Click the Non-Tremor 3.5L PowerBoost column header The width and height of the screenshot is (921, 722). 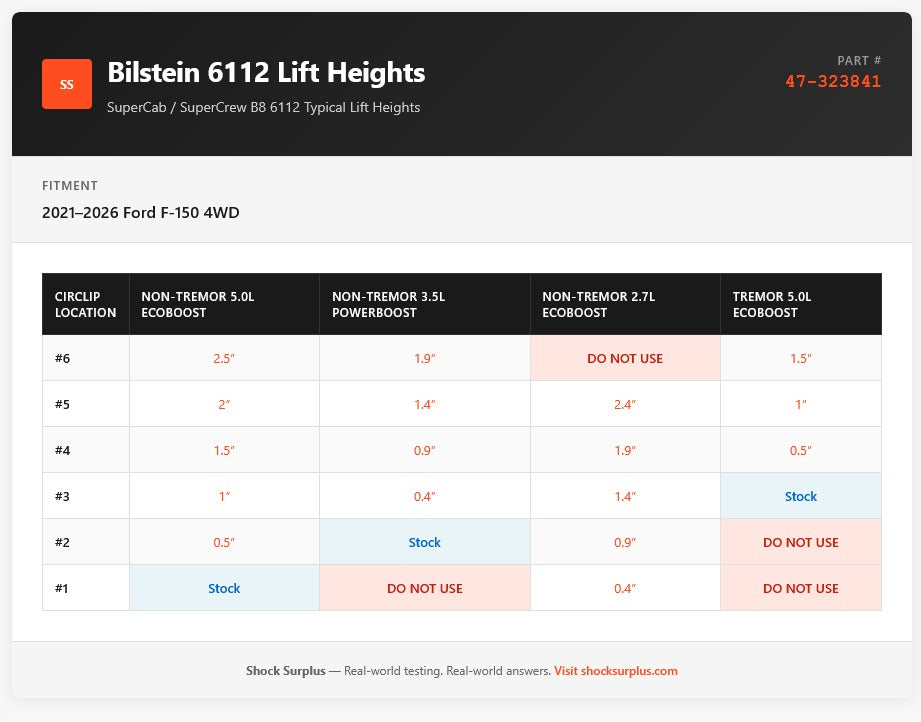point(425,304)
